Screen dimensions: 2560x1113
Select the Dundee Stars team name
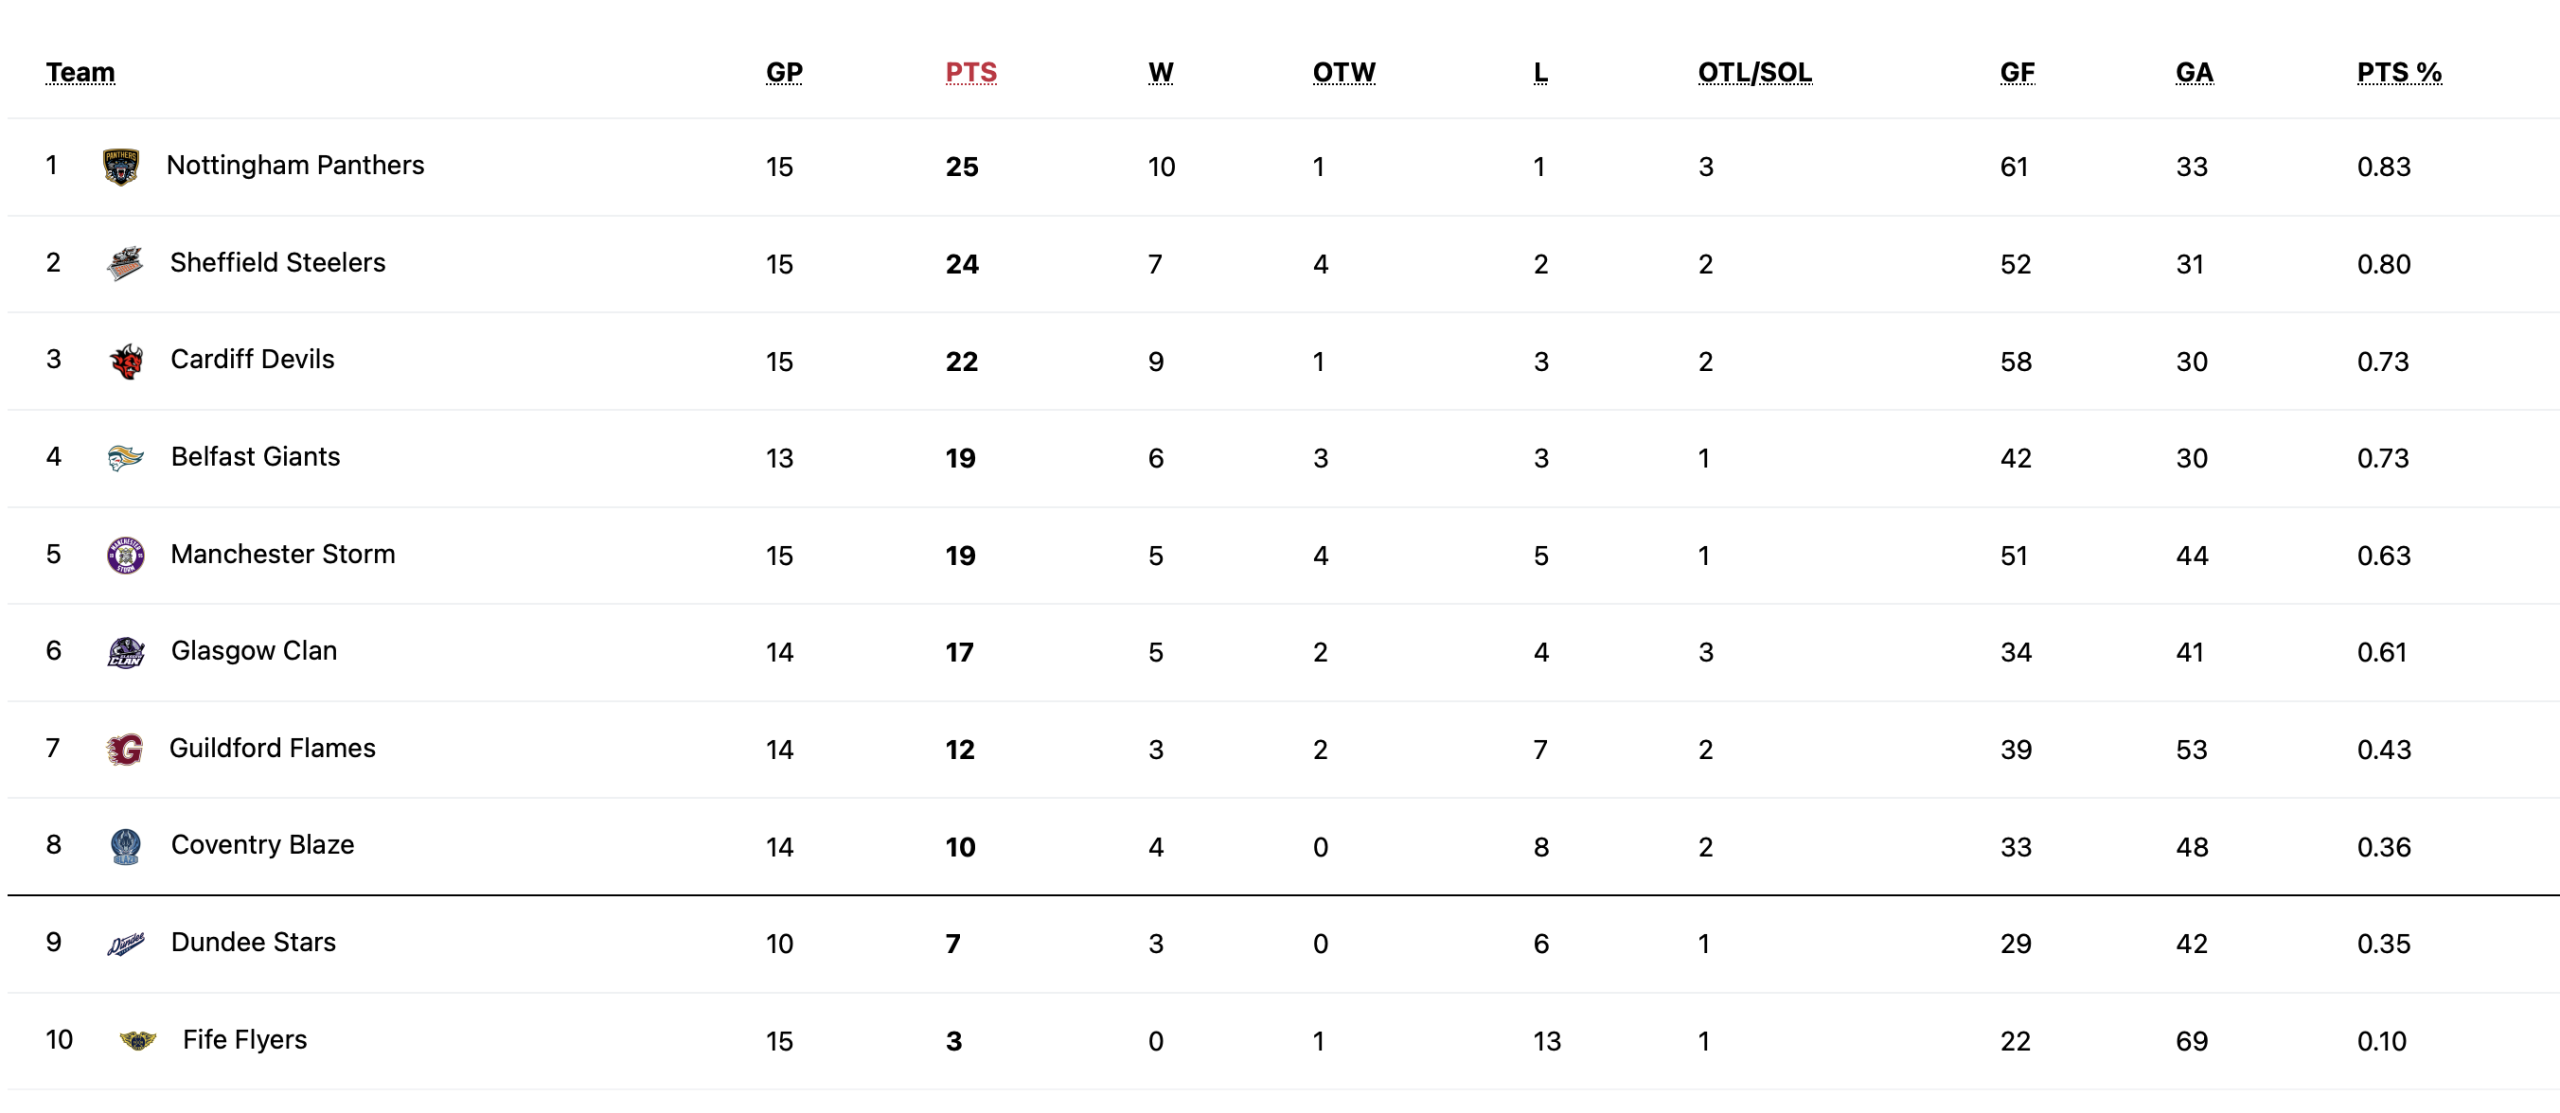(253, 942)
